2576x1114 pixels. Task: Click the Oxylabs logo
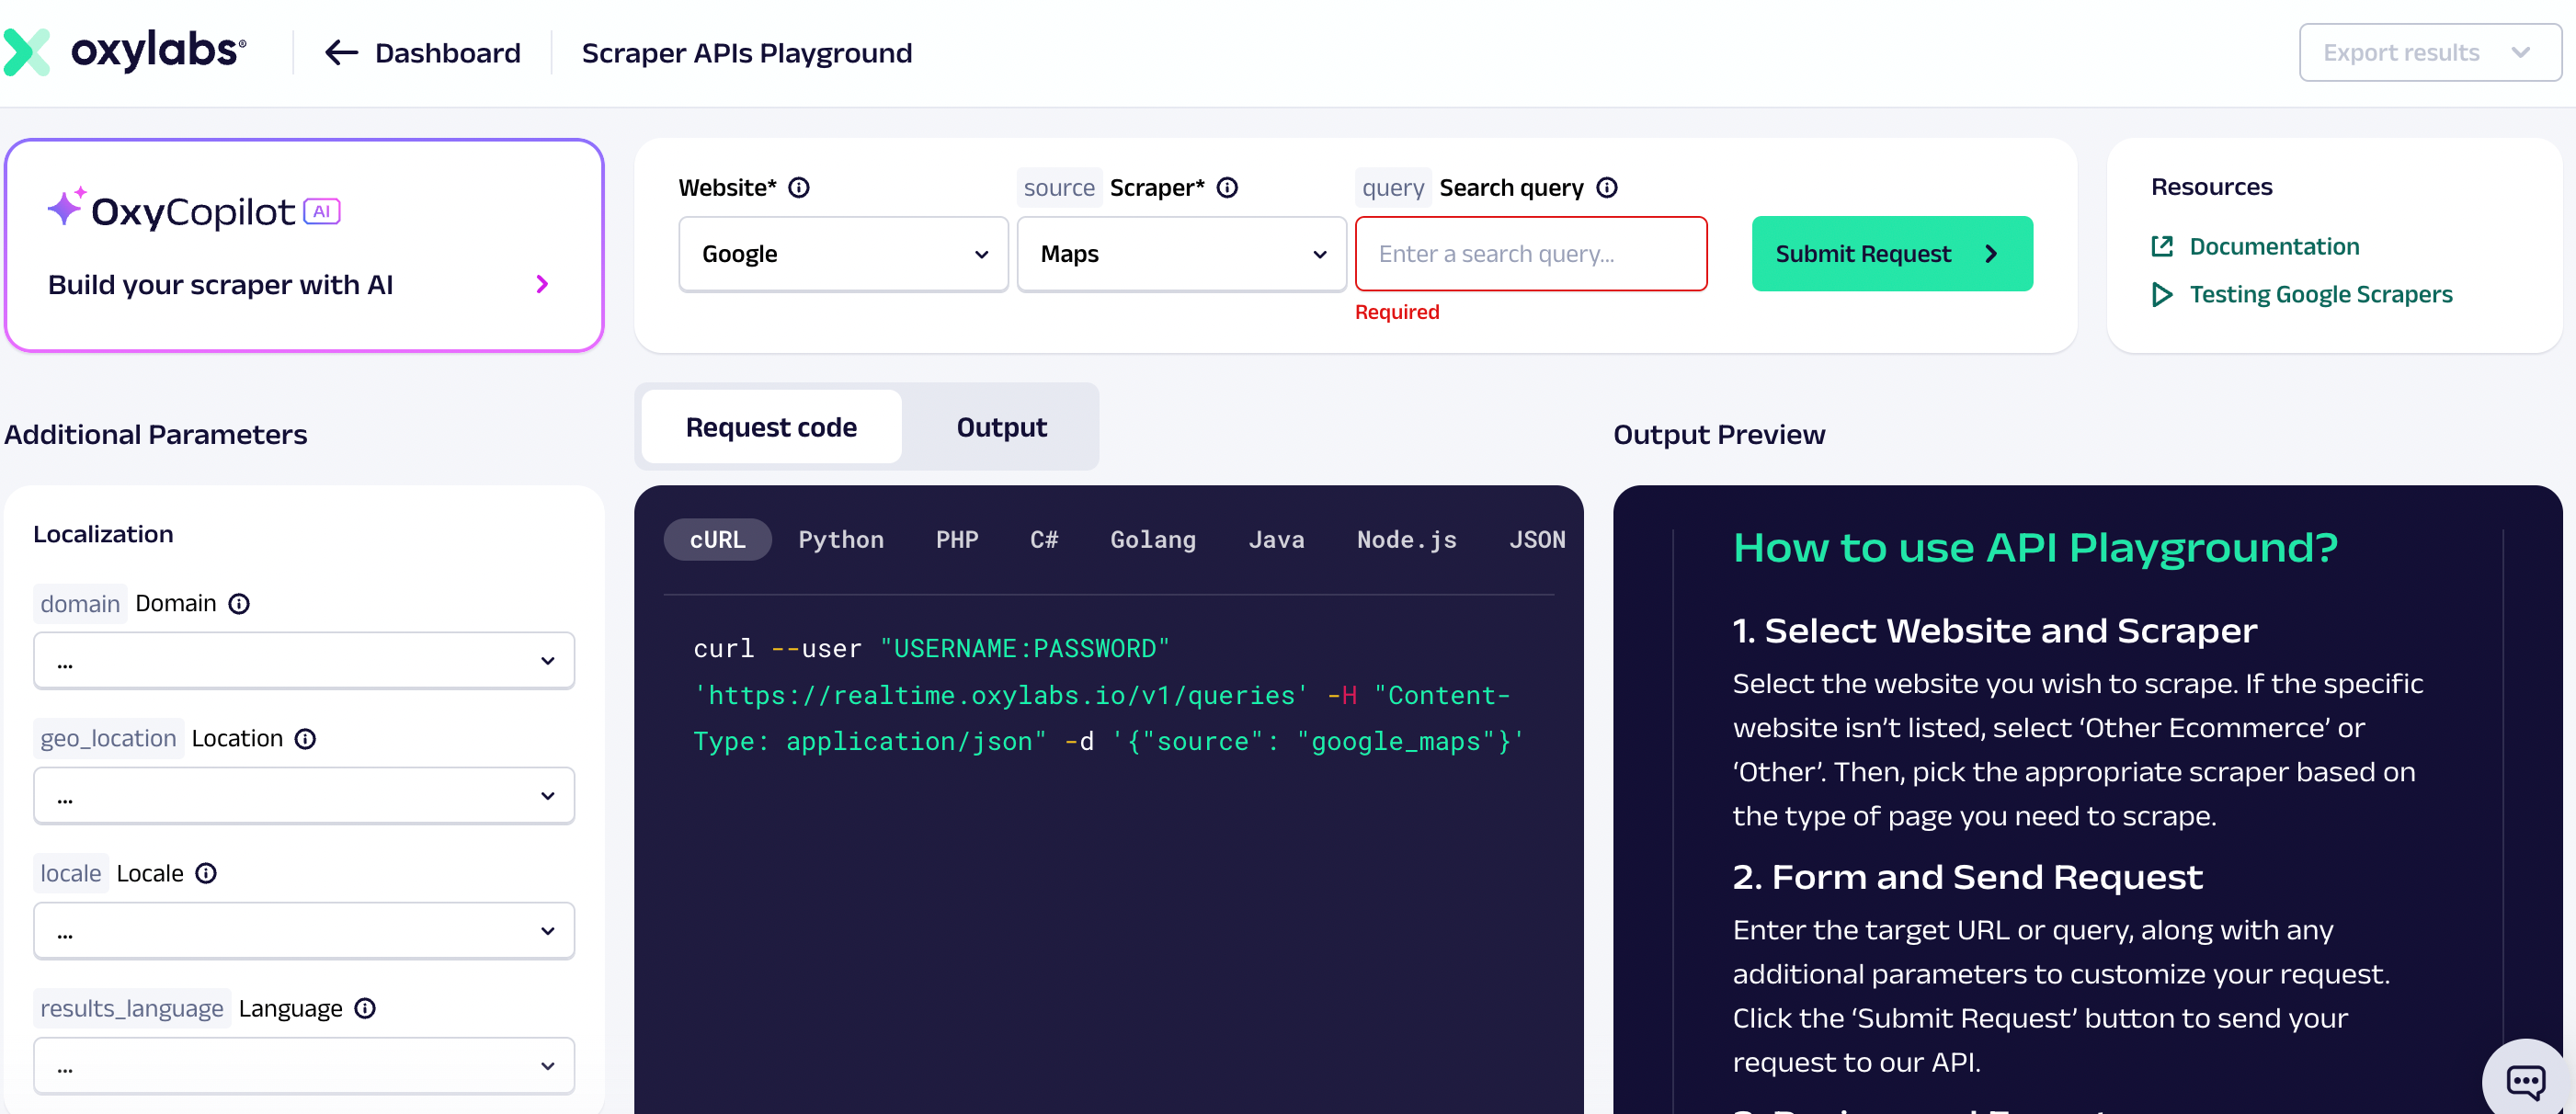(x=126, y=52)
